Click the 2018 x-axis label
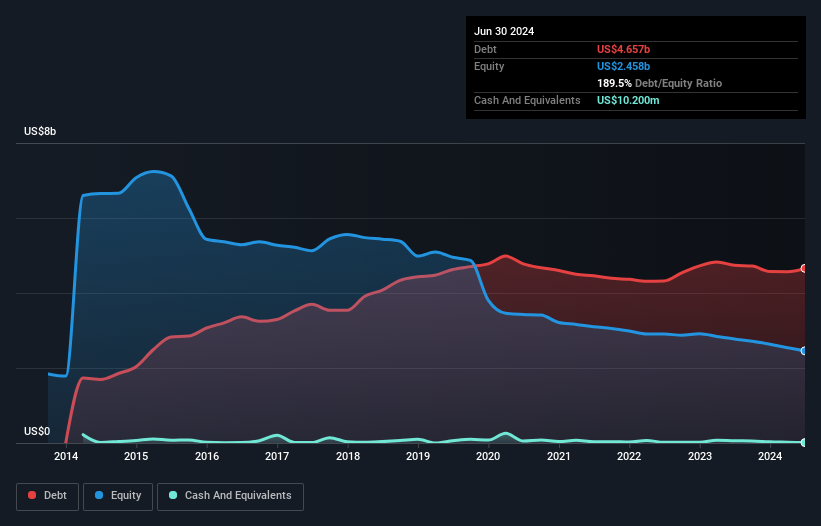Screen dimensions: 821x526 (348, 456)
